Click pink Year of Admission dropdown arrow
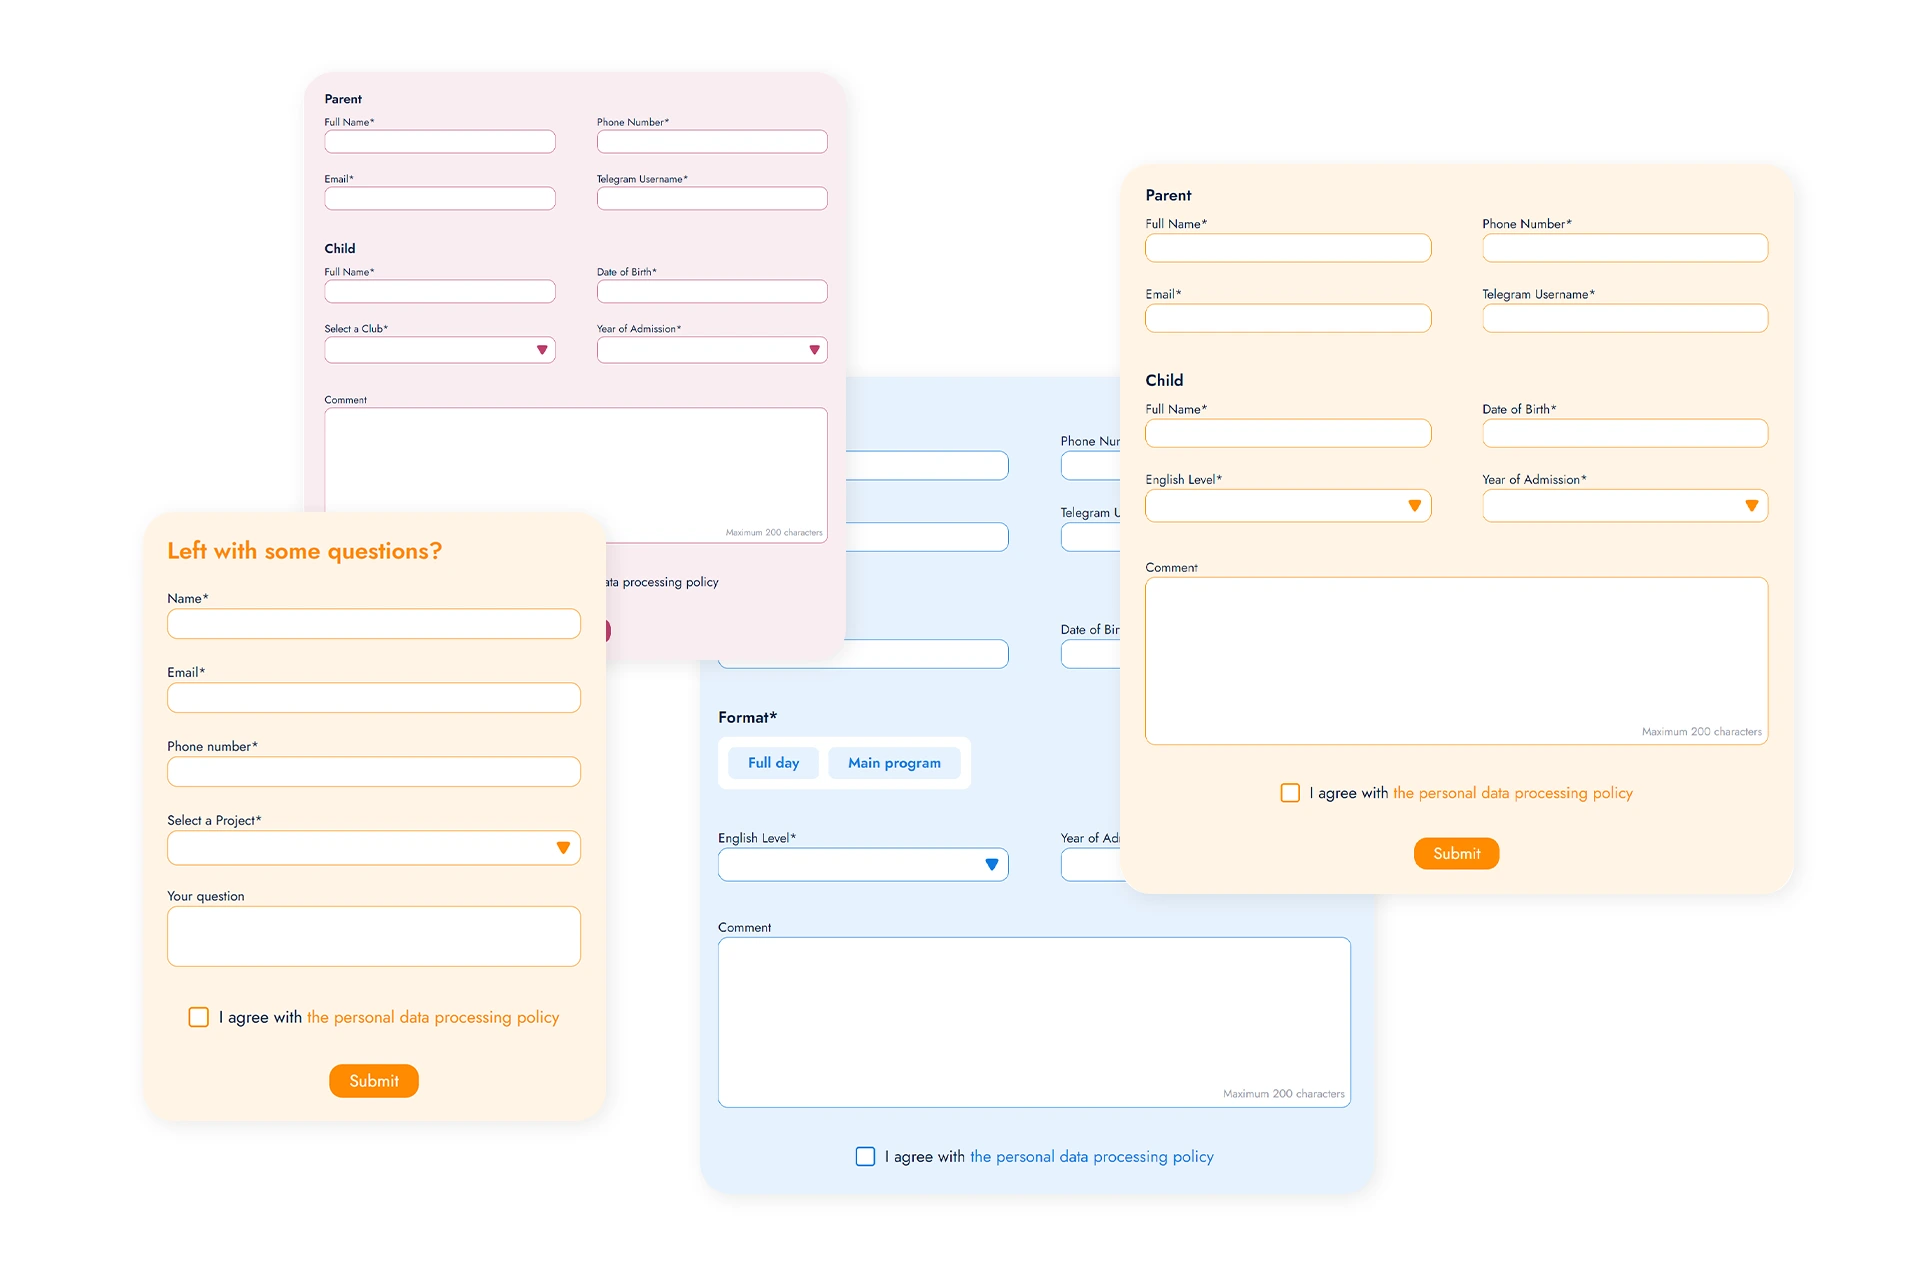The image size is (1920, 1281). pyautogui.click(x=814, y=350)
